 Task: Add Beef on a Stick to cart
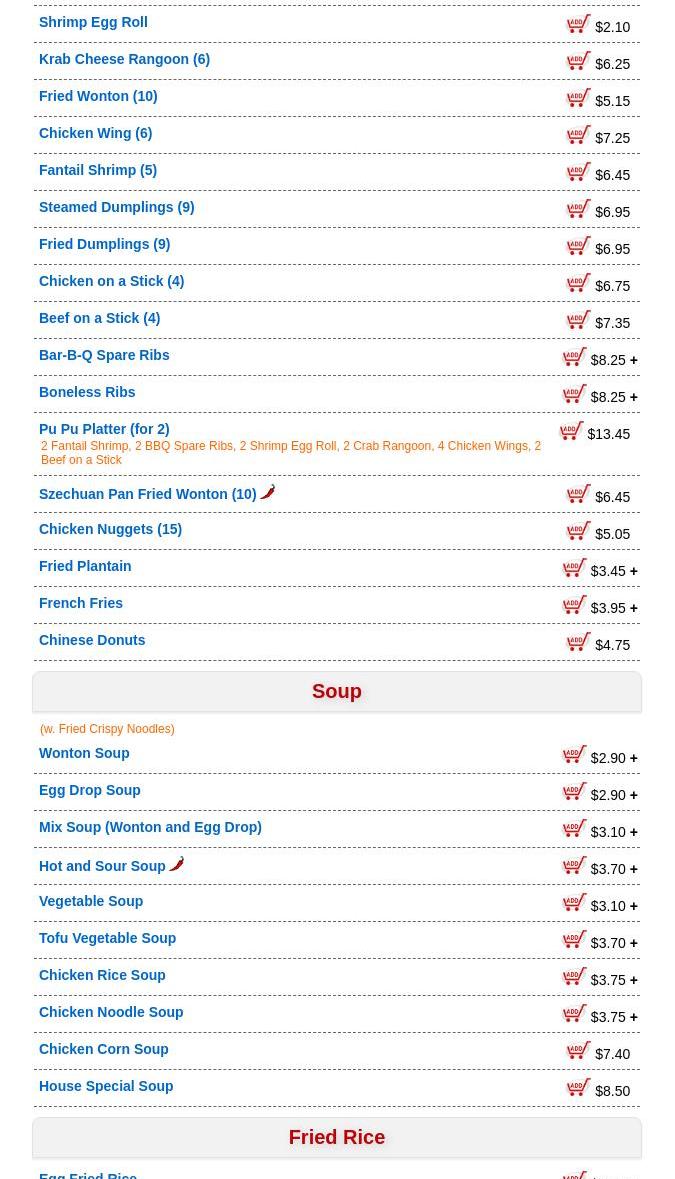coord(578,320)
